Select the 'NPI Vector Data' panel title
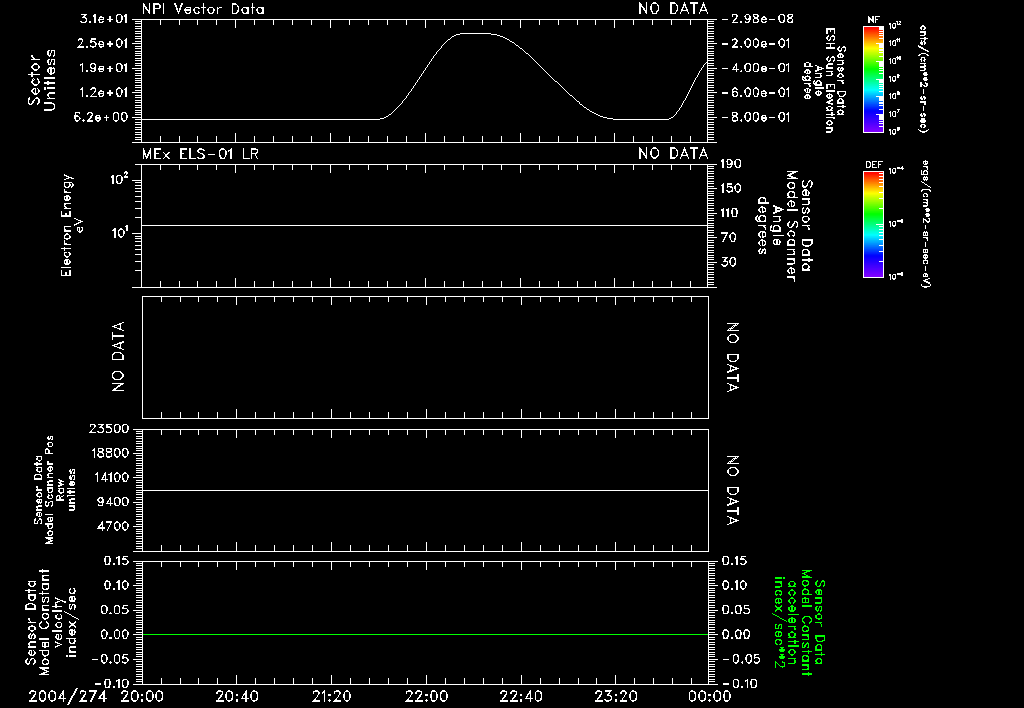The width and height of the screenshot is (1024, 708). [203, 9]
